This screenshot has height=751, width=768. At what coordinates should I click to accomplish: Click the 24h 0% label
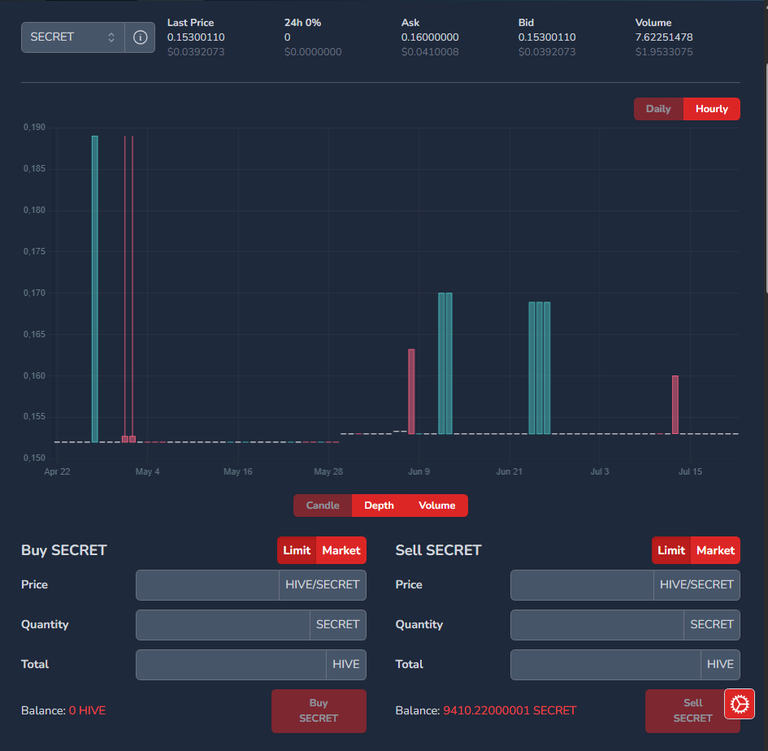coord(303,23)
